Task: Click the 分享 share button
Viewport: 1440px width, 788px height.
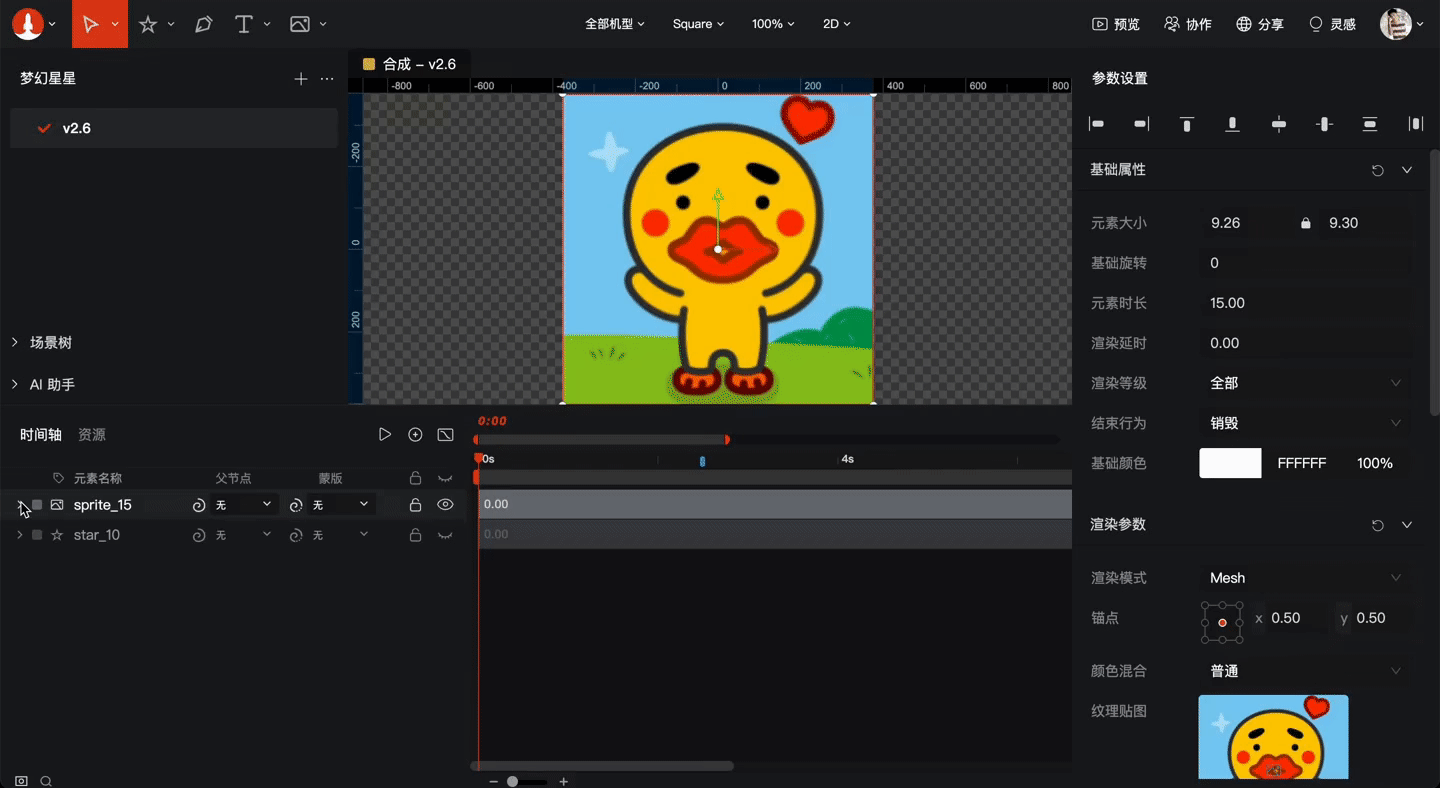Action: tap(1260, 24)
